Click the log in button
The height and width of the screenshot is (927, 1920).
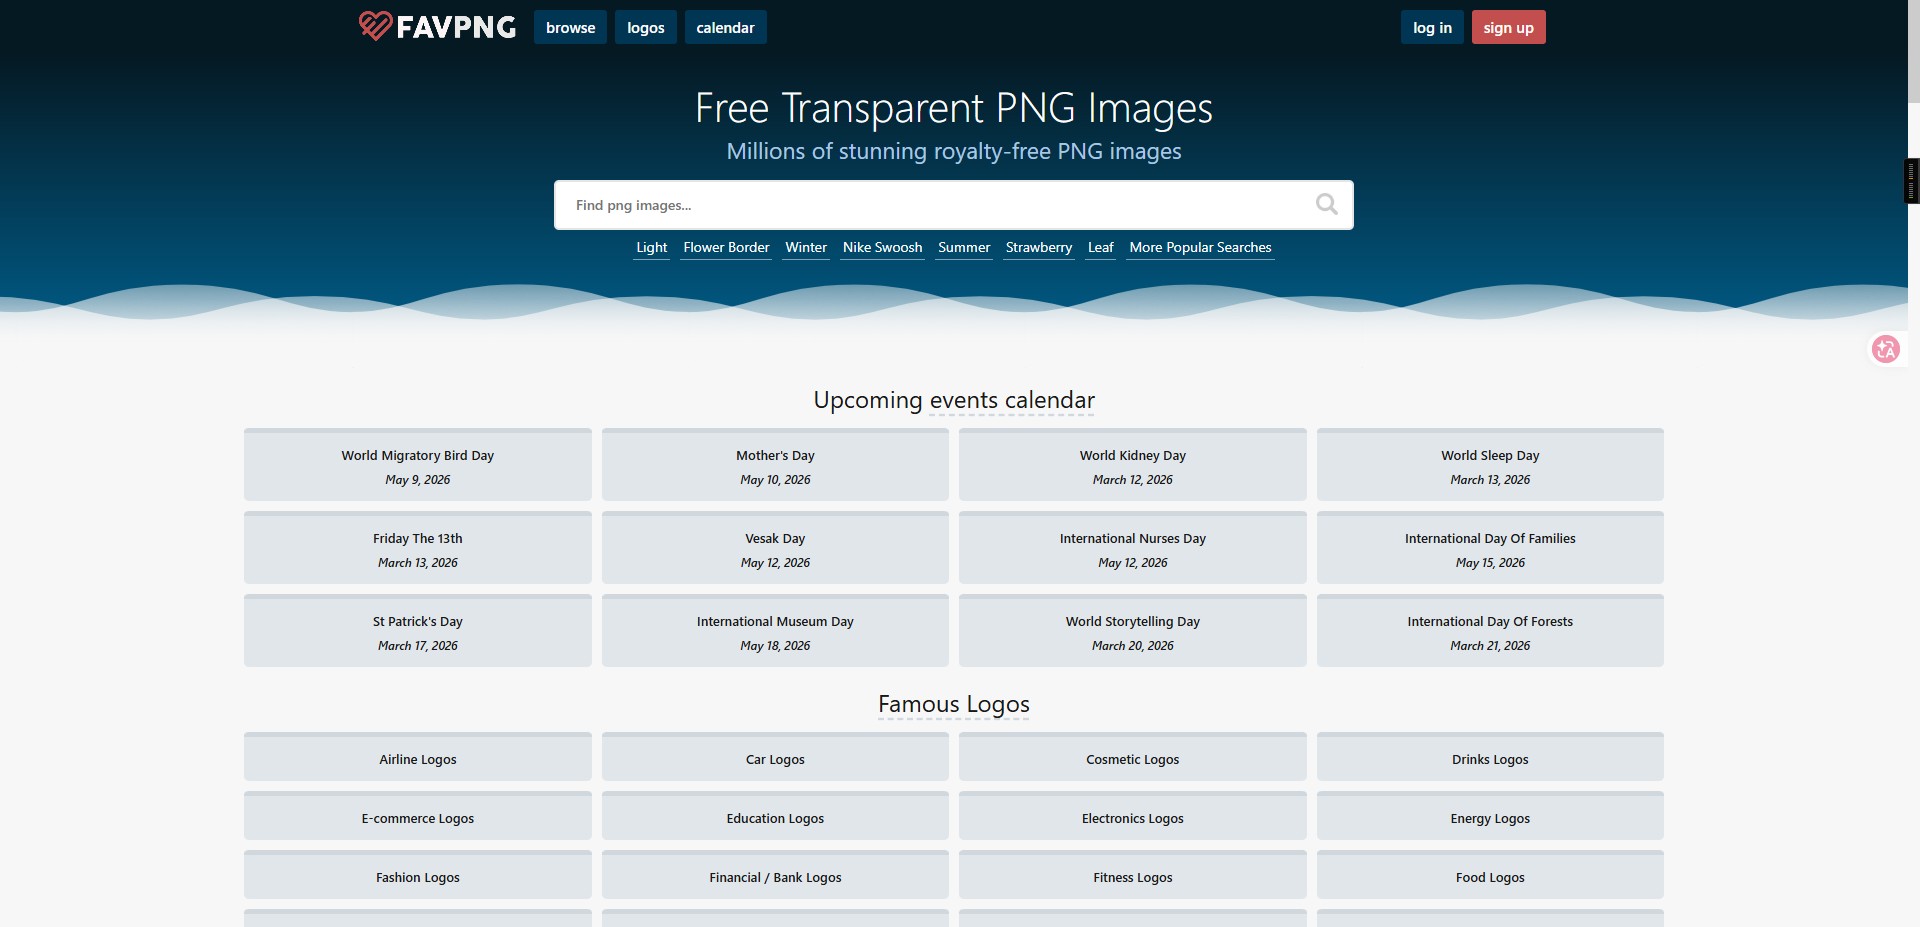point(1432,28)
